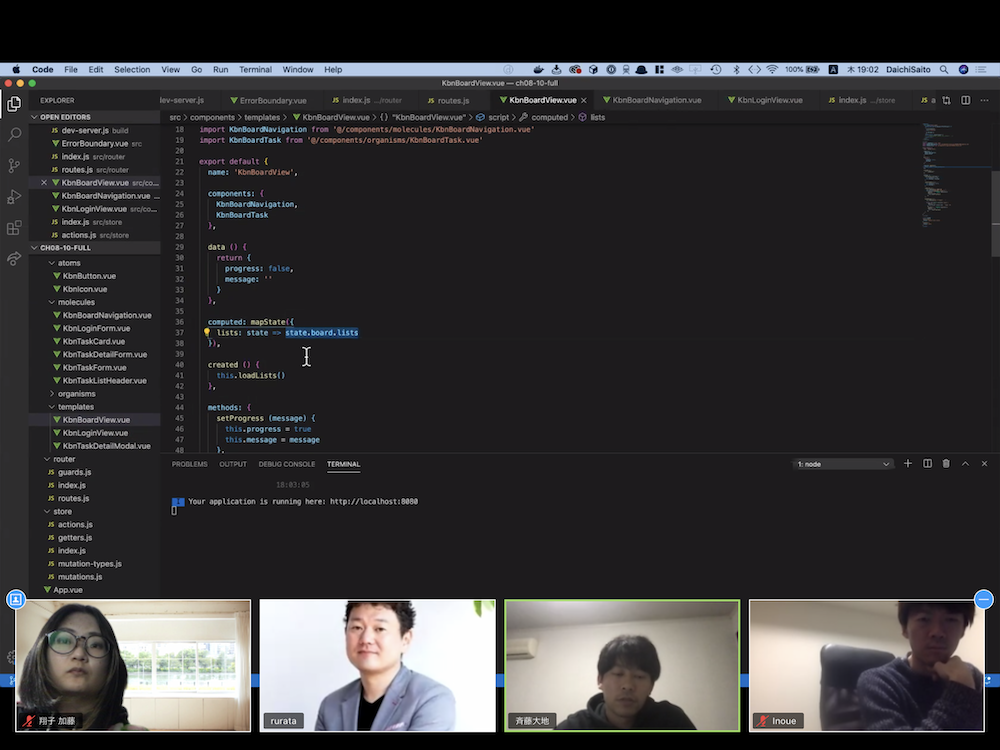The image size is (1000, 750).
Task: Select the PROBLEMS panel tab
Action: [x=189, y=464]
